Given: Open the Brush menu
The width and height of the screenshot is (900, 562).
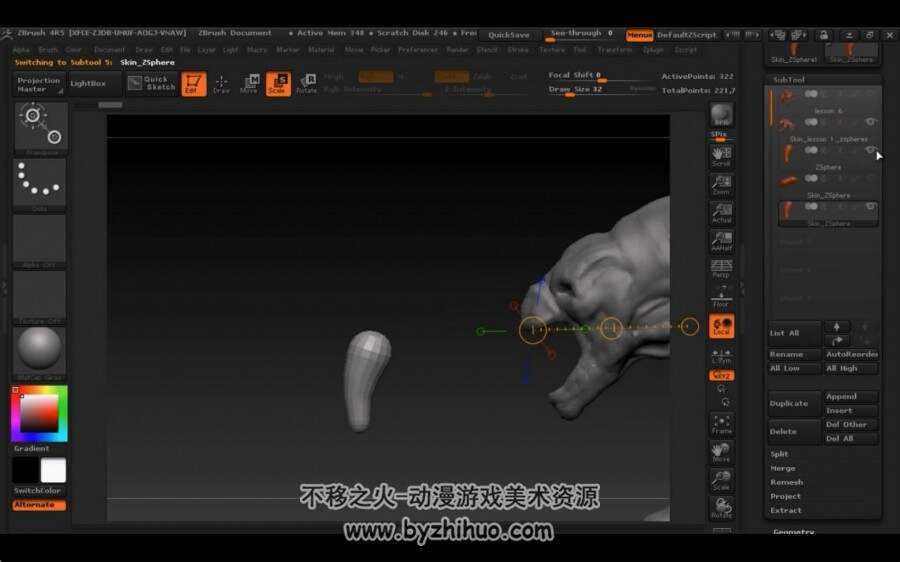Looking at the screenshot, I should click(48, 50).
